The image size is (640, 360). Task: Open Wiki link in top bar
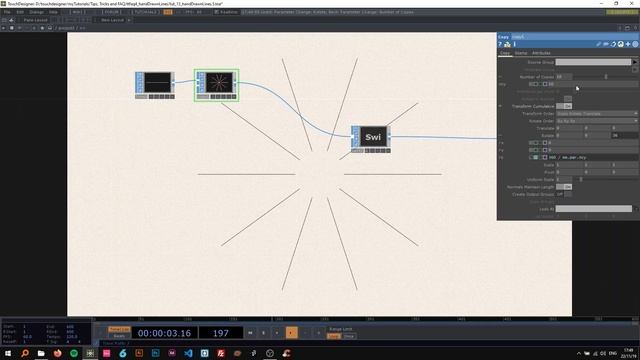click(x=79, y=12)
